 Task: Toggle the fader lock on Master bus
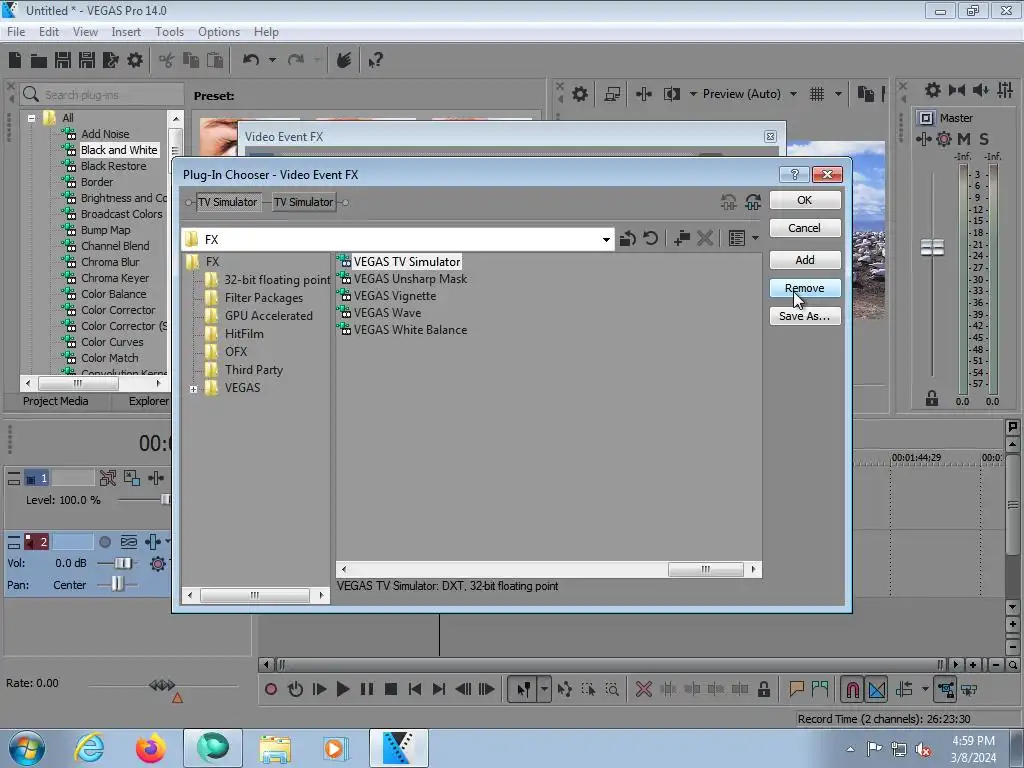point(932,398)
